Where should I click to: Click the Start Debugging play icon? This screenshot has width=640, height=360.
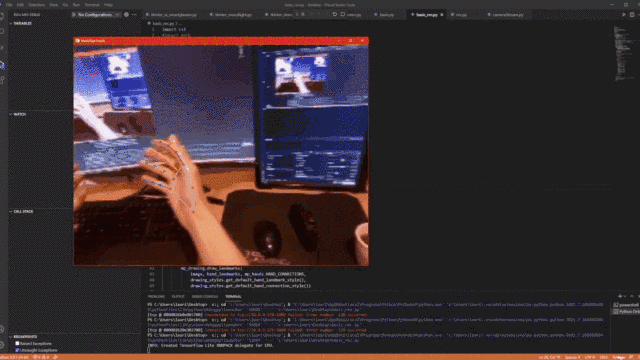point(74,15)
